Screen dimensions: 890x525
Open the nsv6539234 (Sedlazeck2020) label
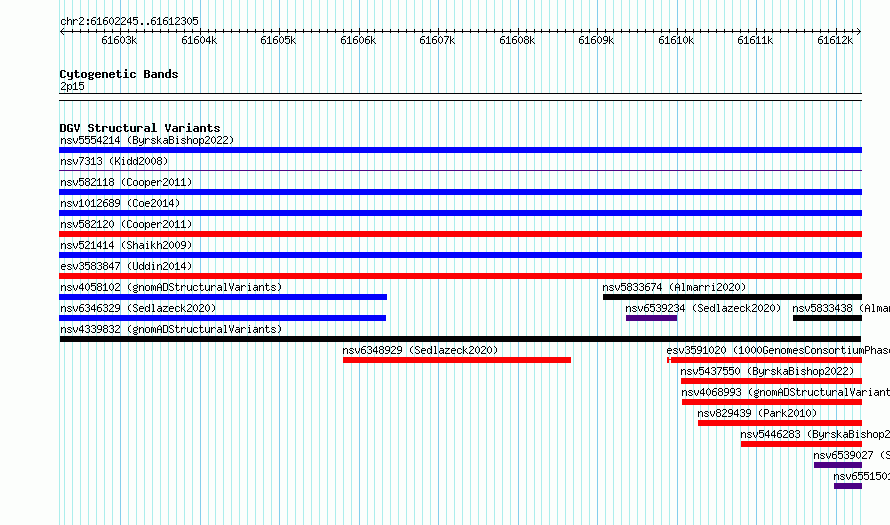[703, 308]
